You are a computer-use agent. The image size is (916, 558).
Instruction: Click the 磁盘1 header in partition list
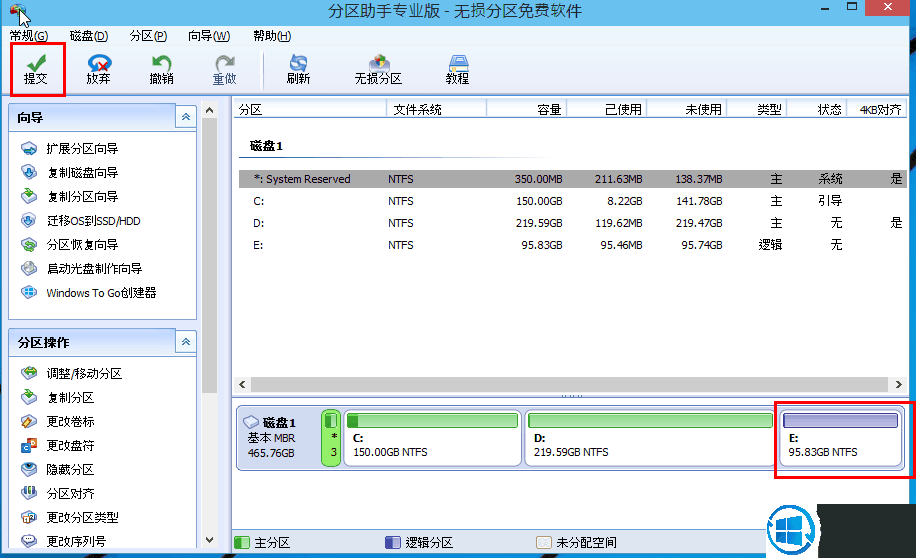coord(266,146)
